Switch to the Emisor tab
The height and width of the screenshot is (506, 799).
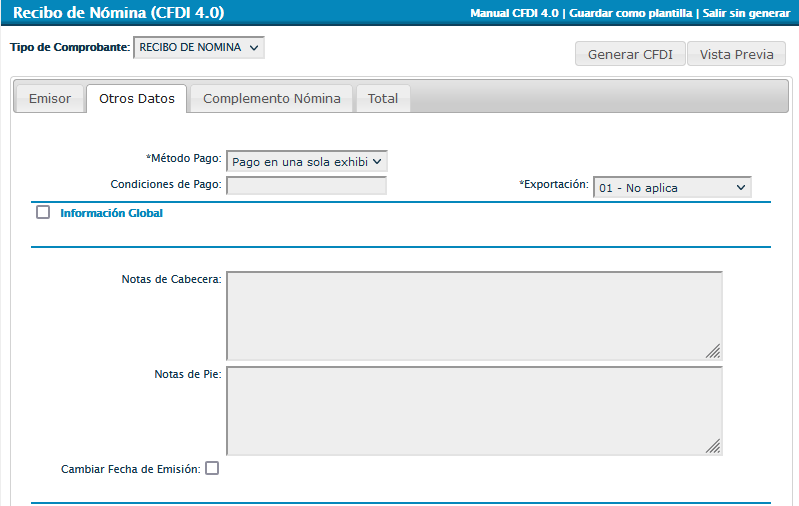click(x=50, y=99)
